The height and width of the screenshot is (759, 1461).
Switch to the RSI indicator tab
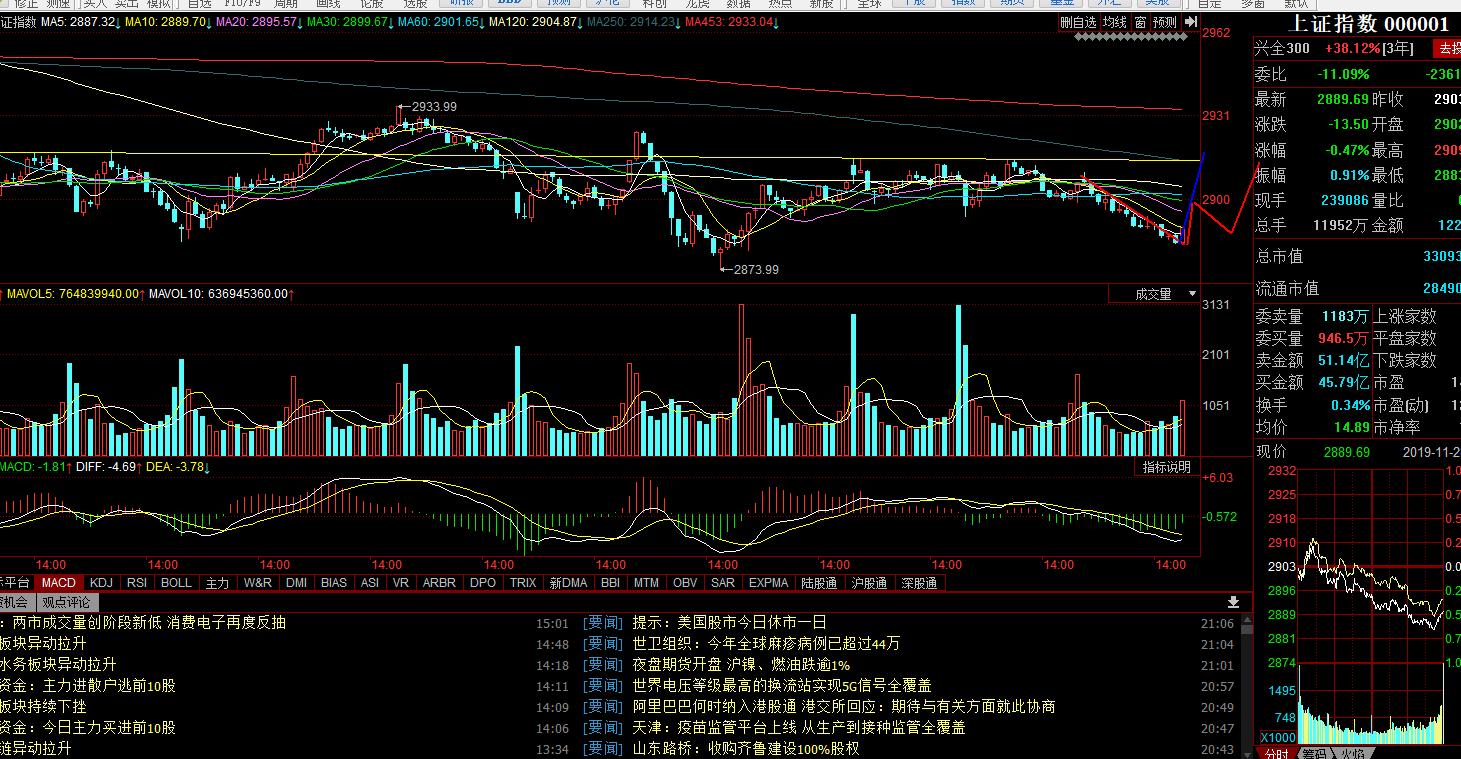pyautogui.click(x=137, y=583)
